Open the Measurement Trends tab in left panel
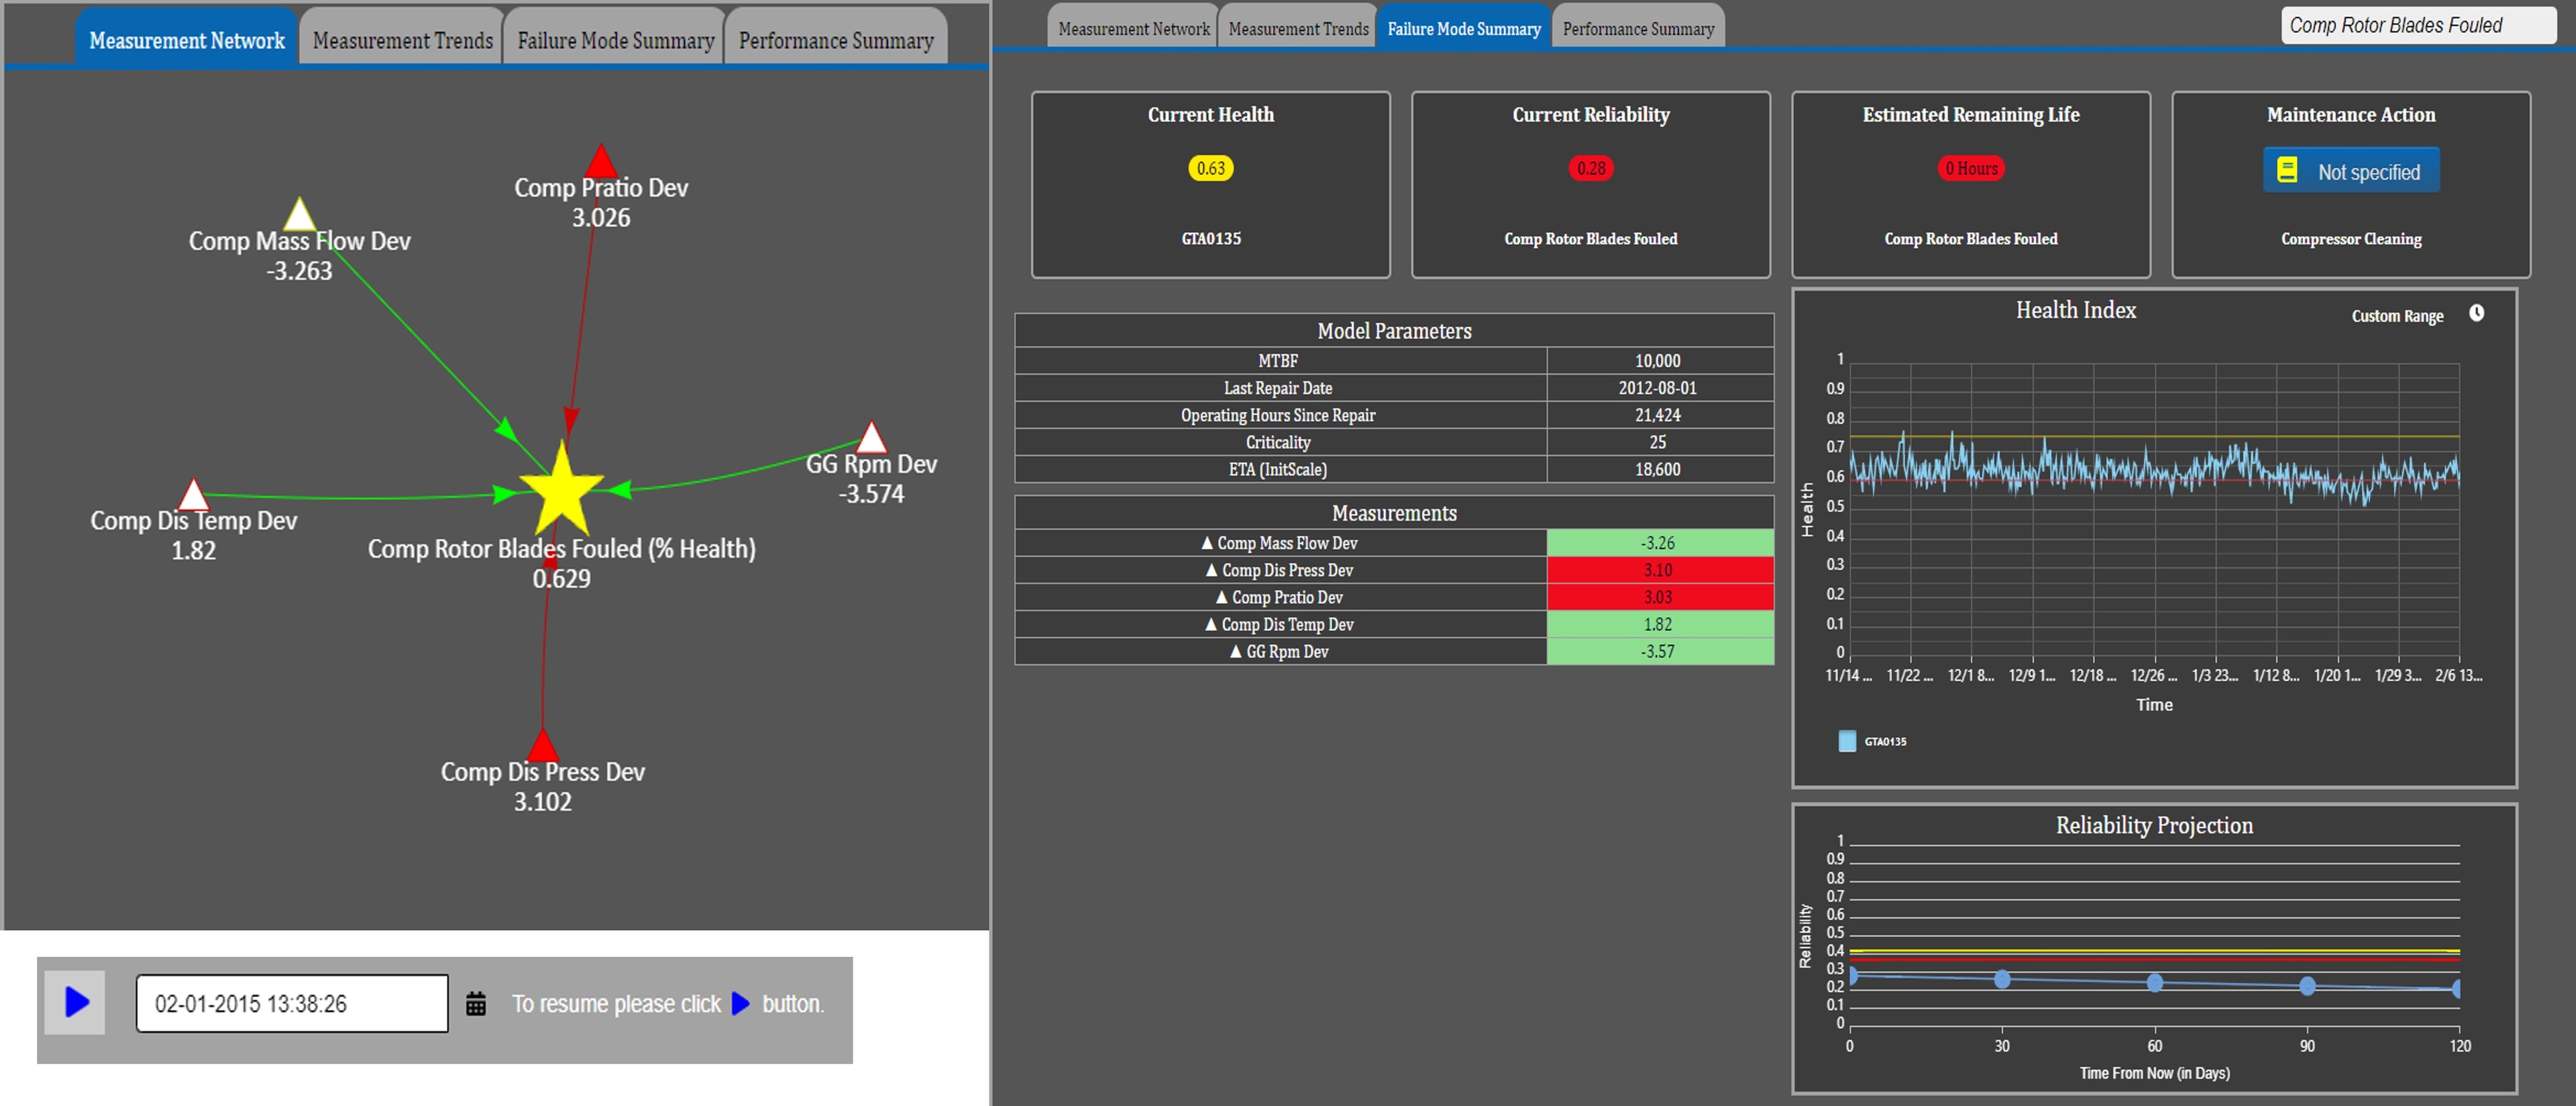The width and height of the screenshot is (2576, 1106). [402, 40]
